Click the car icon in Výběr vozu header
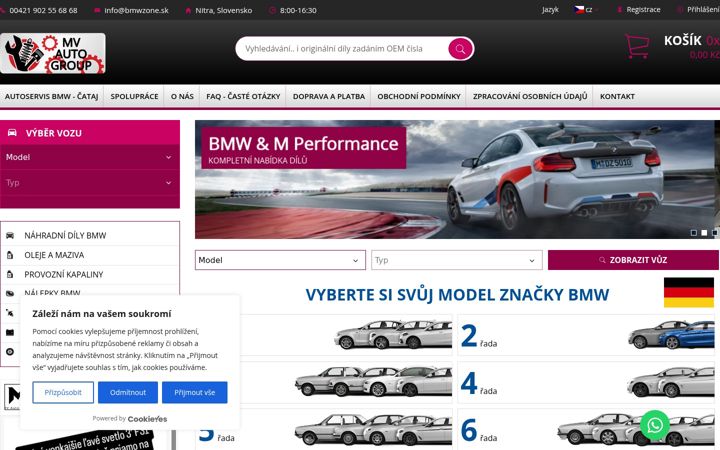The height and width of the screenshot is (450, 720). (12, 133)
